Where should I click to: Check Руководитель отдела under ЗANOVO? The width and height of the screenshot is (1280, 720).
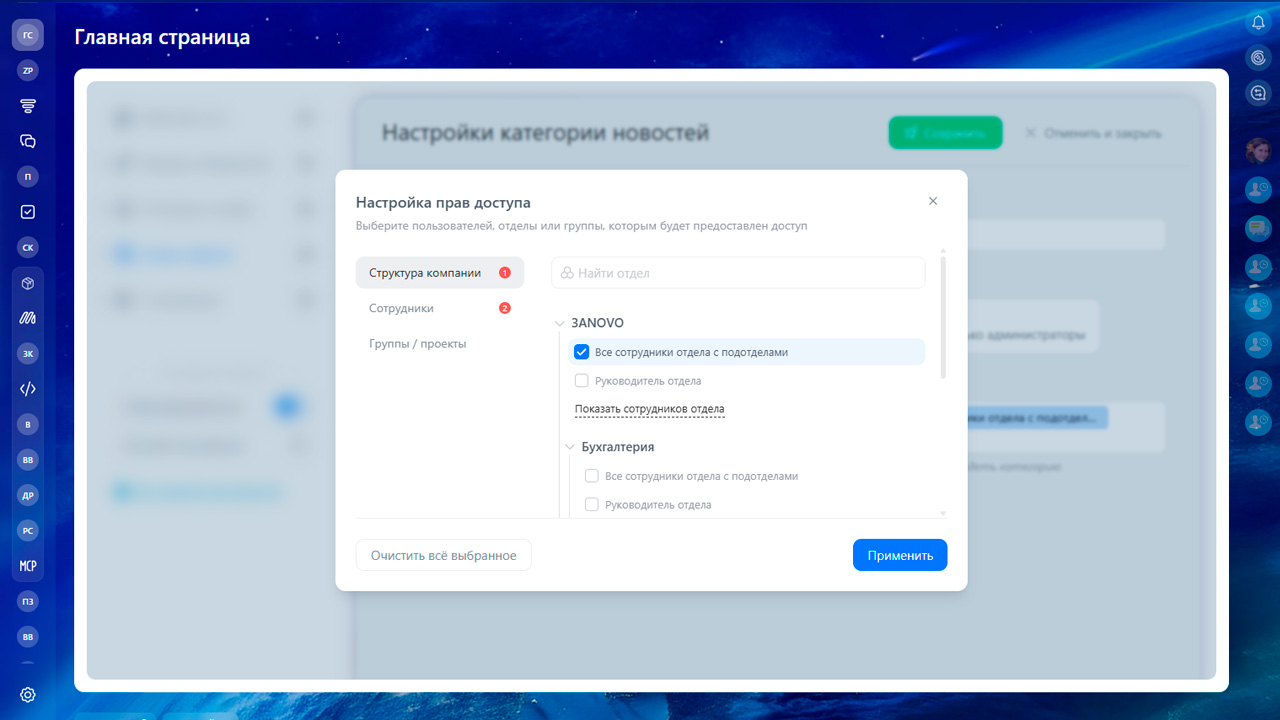[582, 381]
